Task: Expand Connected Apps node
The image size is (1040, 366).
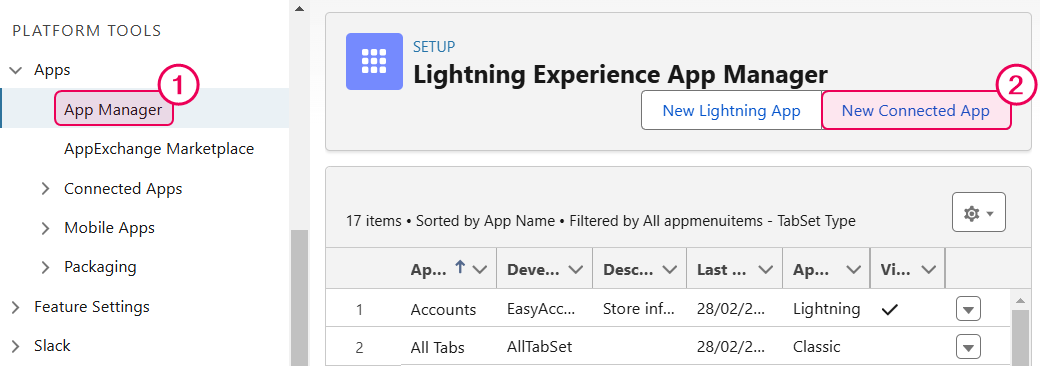Action: [45, 189]
